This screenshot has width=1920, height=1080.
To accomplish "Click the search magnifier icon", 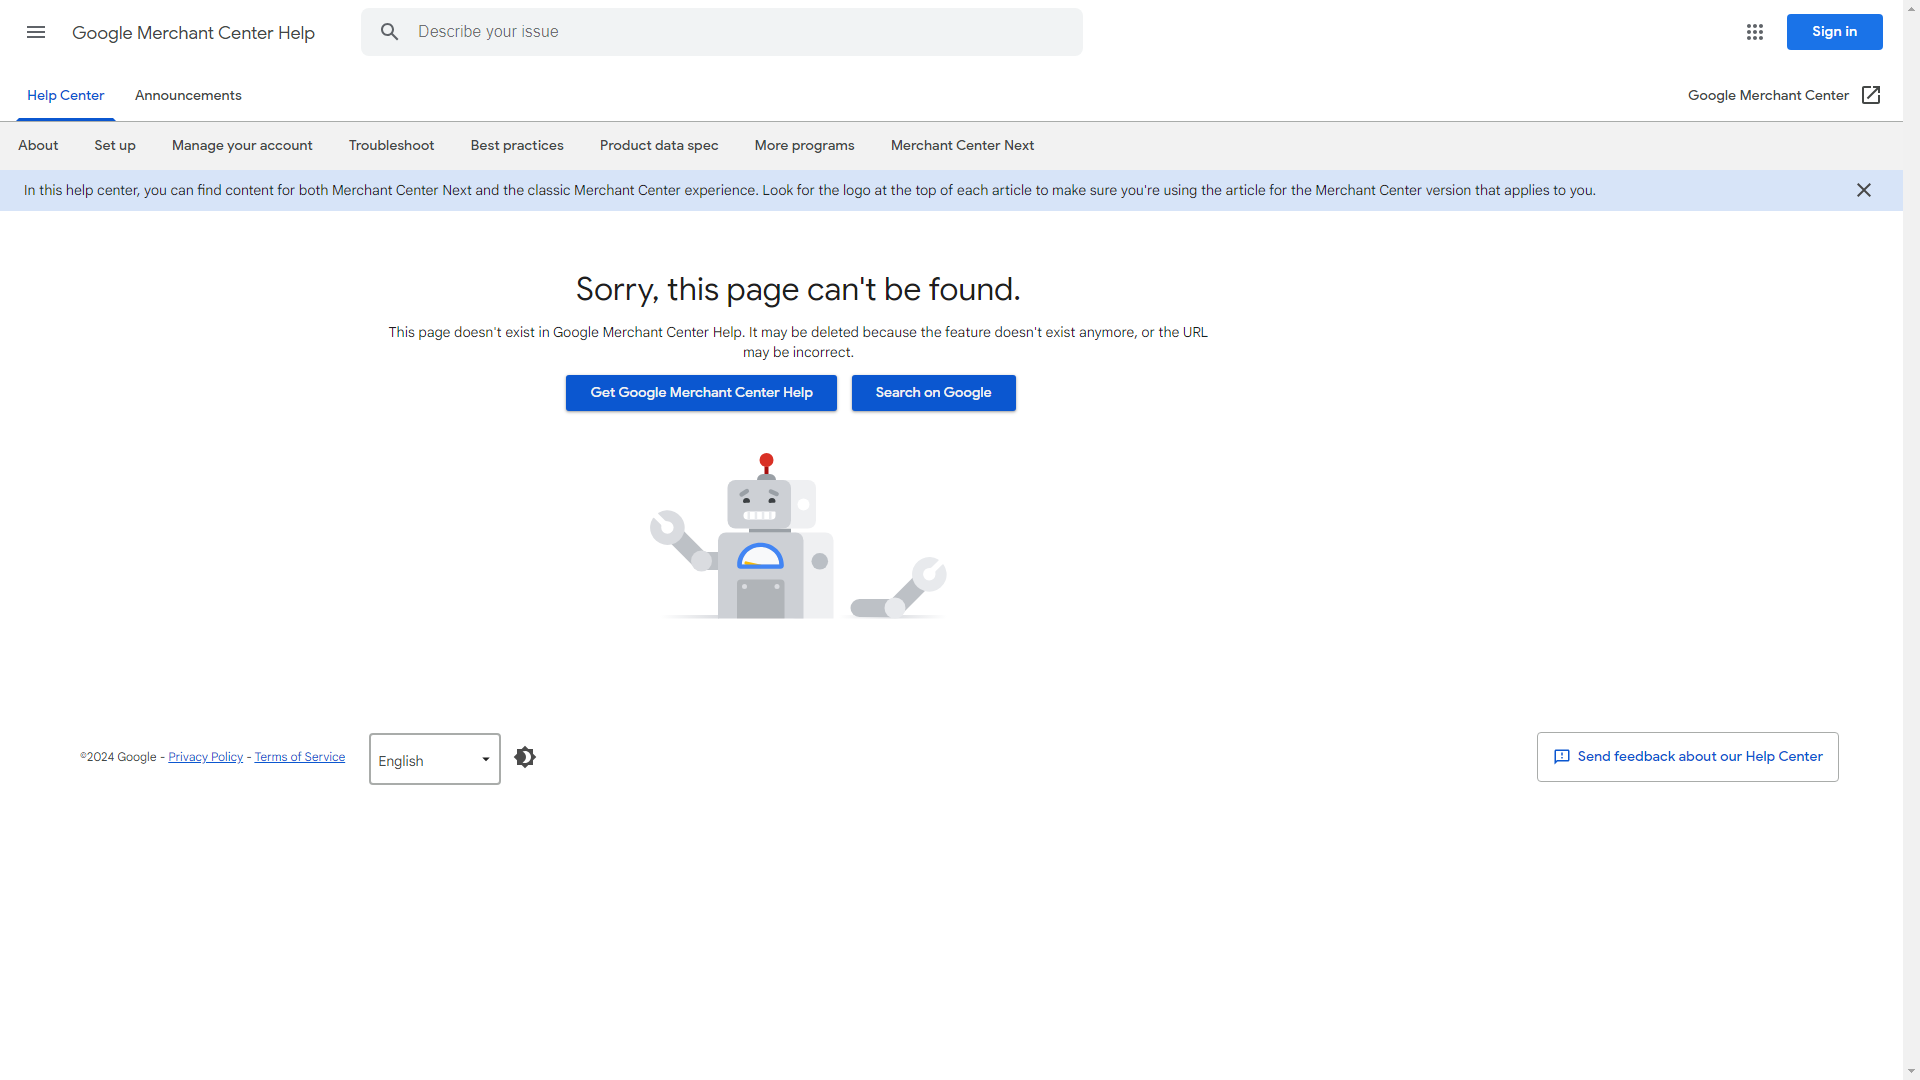I will click(x=389, y=32).
